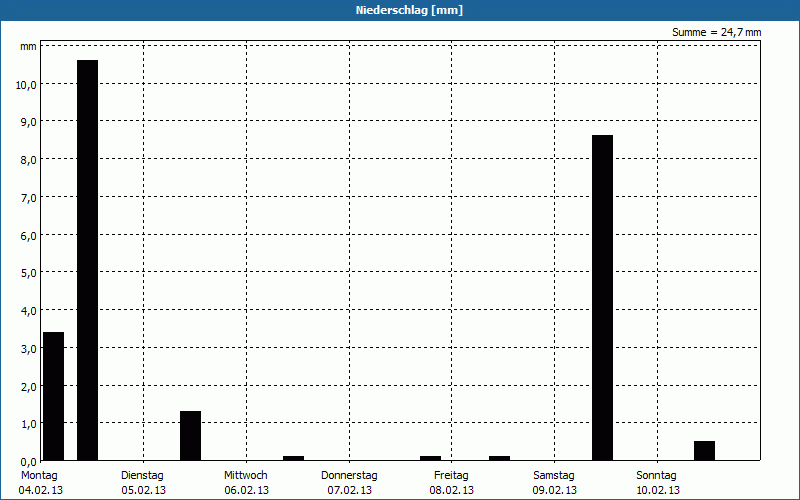Select the 05.02.13 date label
800x500 pixels.
pyautogui.click(x=143, y=490)
